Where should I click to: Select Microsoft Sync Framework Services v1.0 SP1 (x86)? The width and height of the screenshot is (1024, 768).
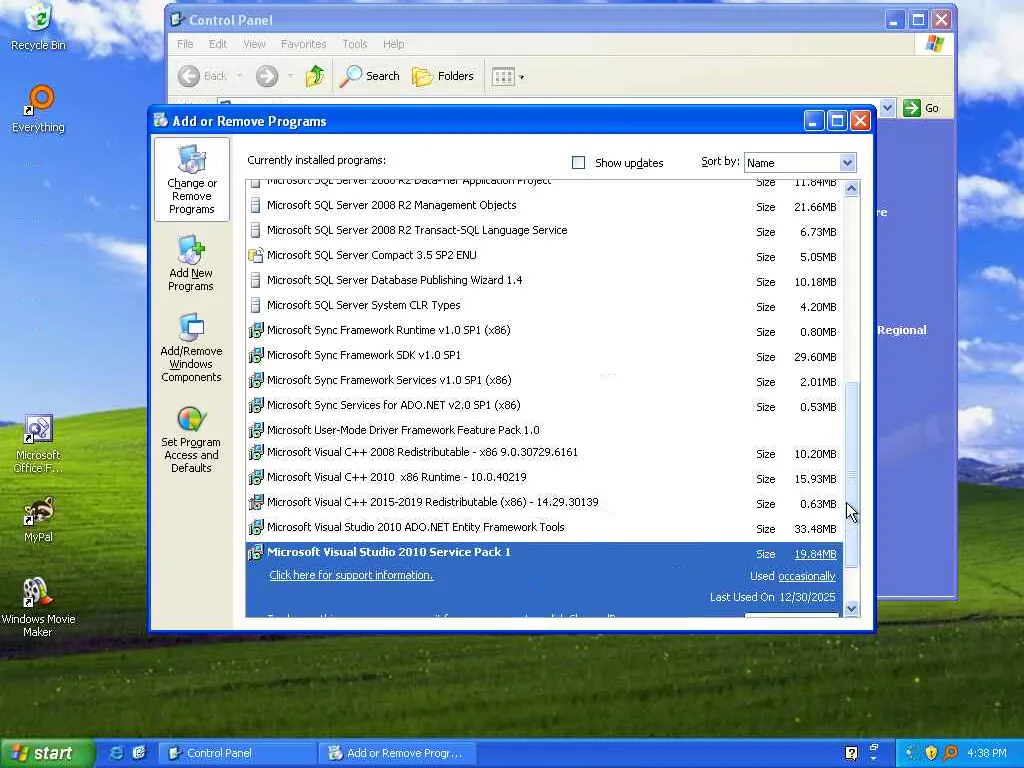[543, 381]
